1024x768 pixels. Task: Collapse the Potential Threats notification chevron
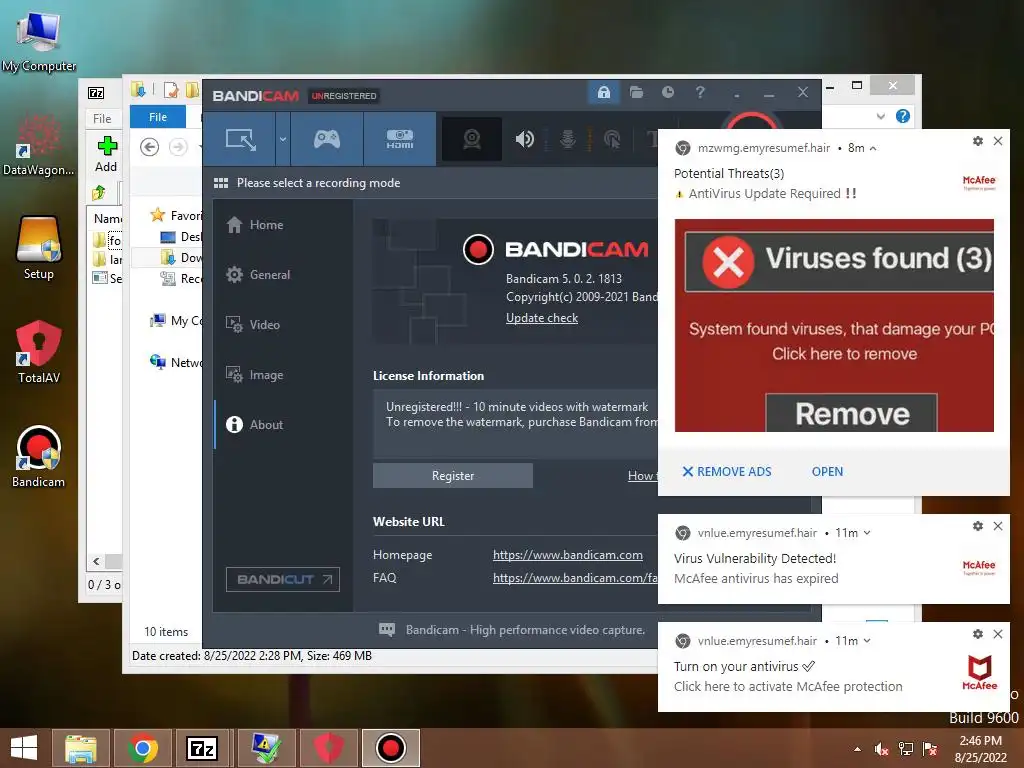(873, 148)
